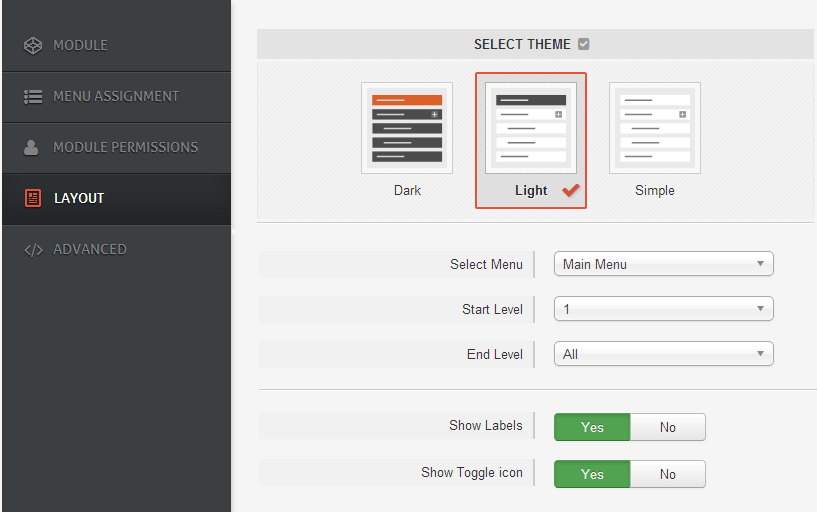
Task: Click the Module Permissions user icon
Action: (32, 147)
